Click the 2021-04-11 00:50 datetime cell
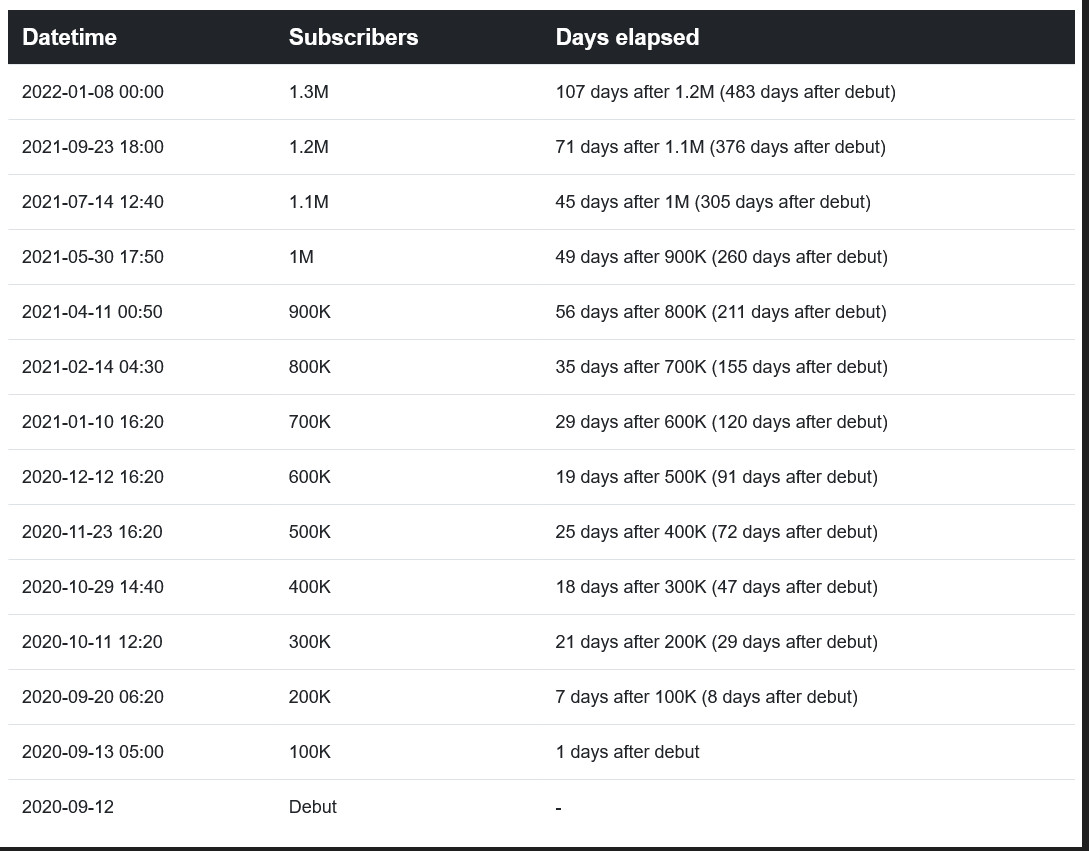1089x851 pixels. click(92, 312)
